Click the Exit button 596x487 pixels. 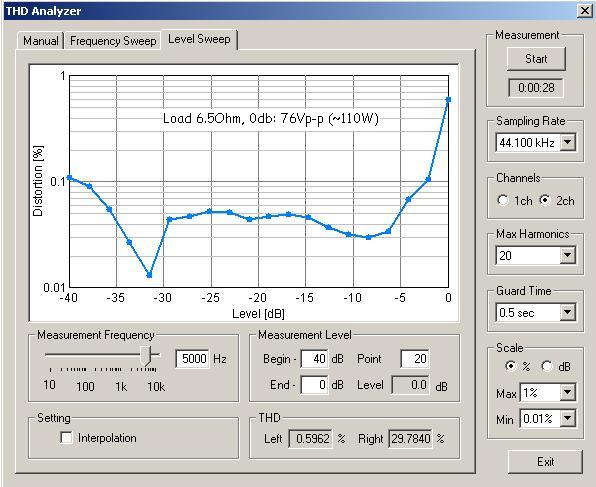coord(545,462)
